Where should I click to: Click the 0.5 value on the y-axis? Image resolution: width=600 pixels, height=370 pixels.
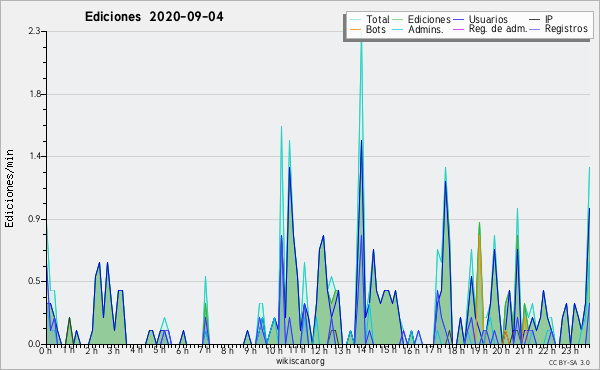pos(34,281)
